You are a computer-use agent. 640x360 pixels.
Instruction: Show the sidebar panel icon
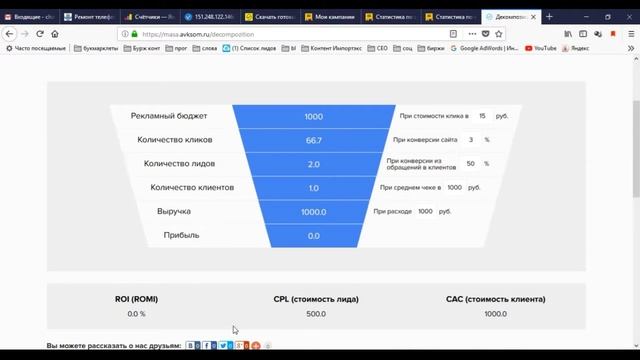click(583, 34)
